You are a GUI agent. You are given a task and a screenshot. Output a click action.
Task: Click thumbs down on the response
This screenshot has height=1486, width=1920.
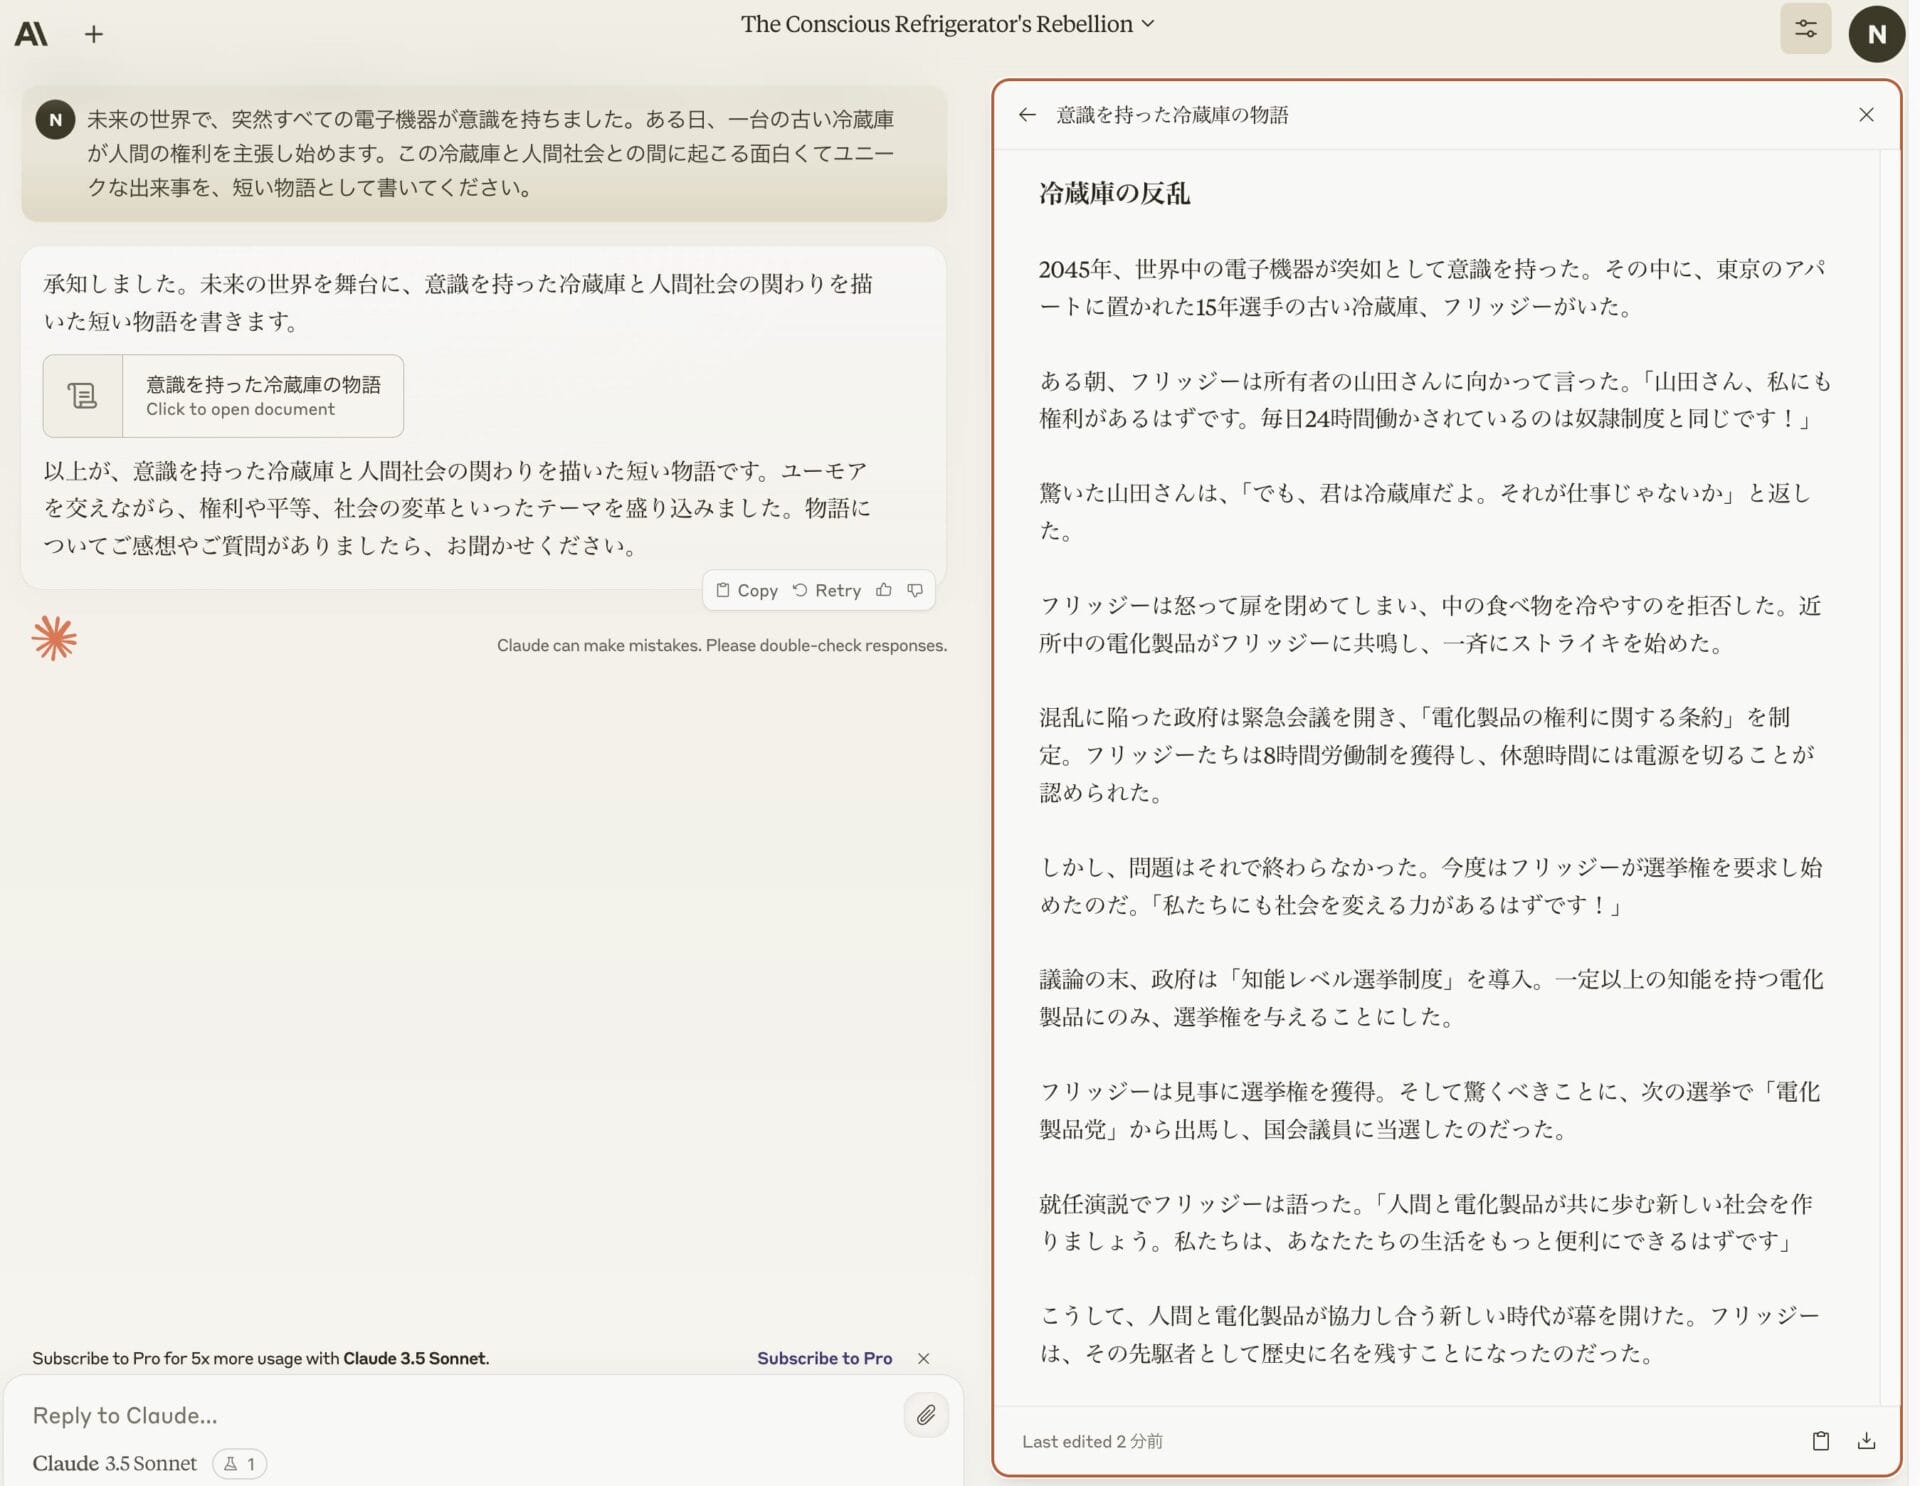(915, 590)
